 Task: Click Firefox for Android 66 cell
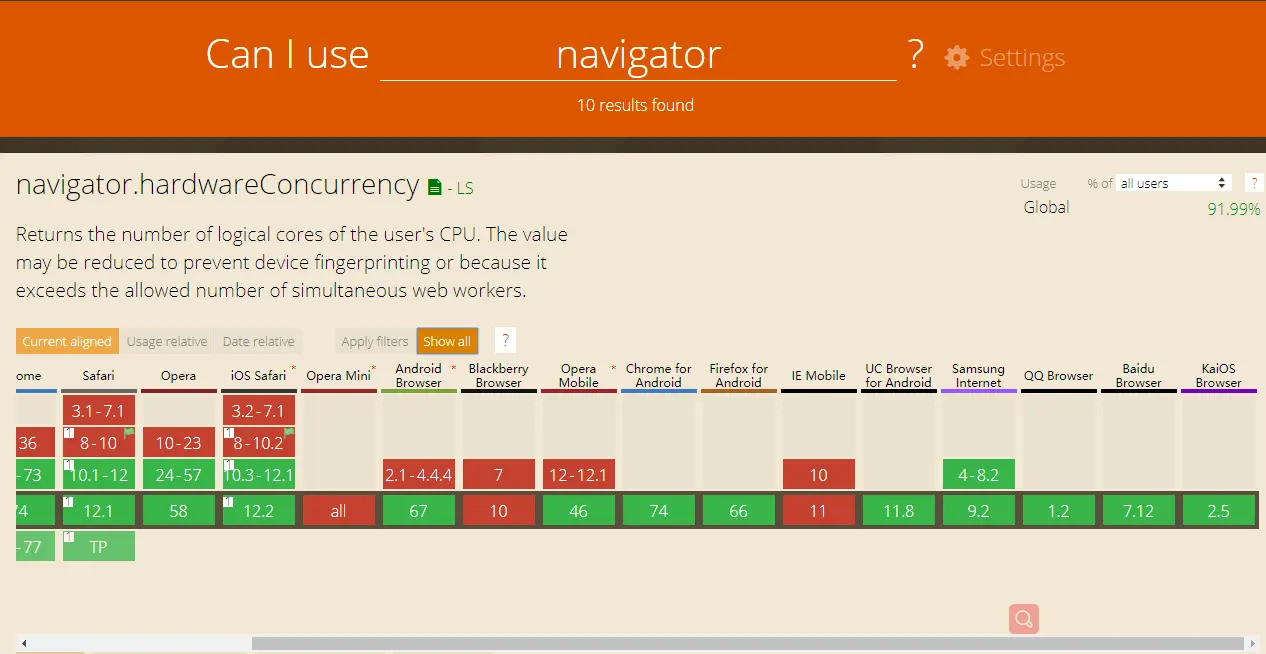point(739,511)
